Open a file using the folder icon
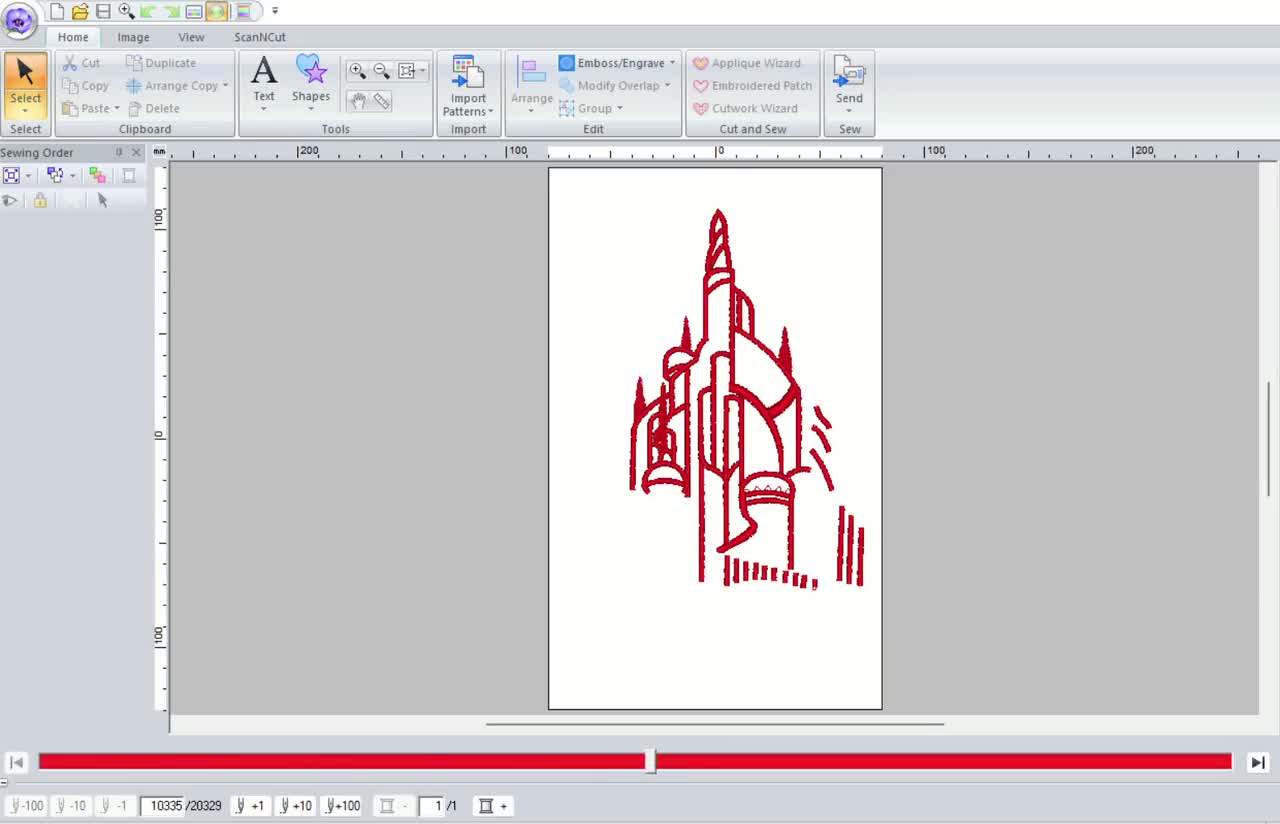The image size is (1280, 824). [x=80, y=11]
